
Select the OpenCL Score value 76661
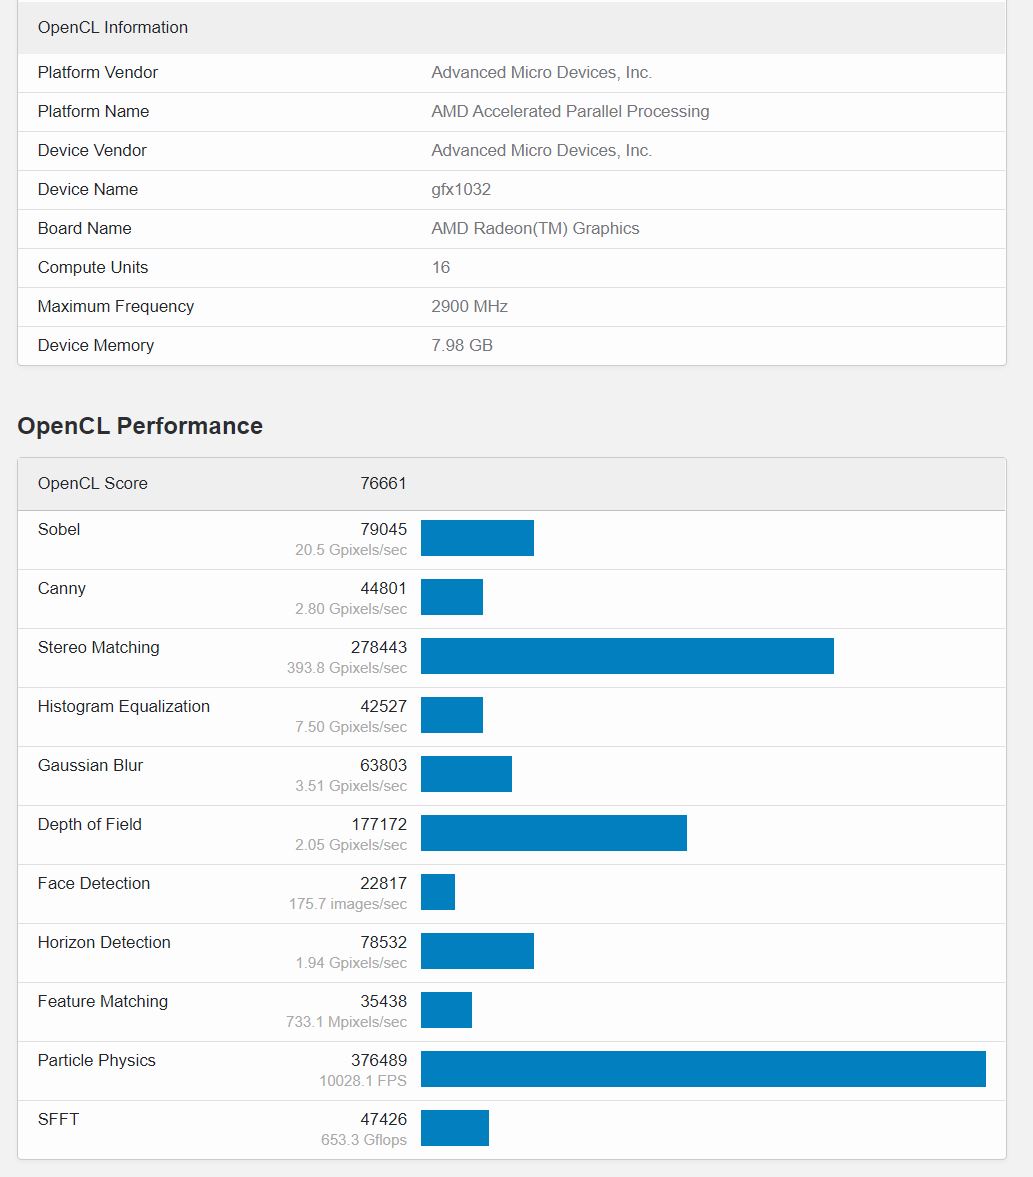383,483
